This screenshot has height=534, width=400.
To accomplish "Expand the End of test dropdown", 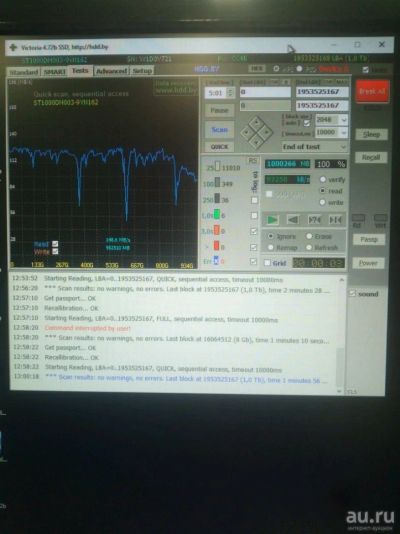I will tap(315, 147).
